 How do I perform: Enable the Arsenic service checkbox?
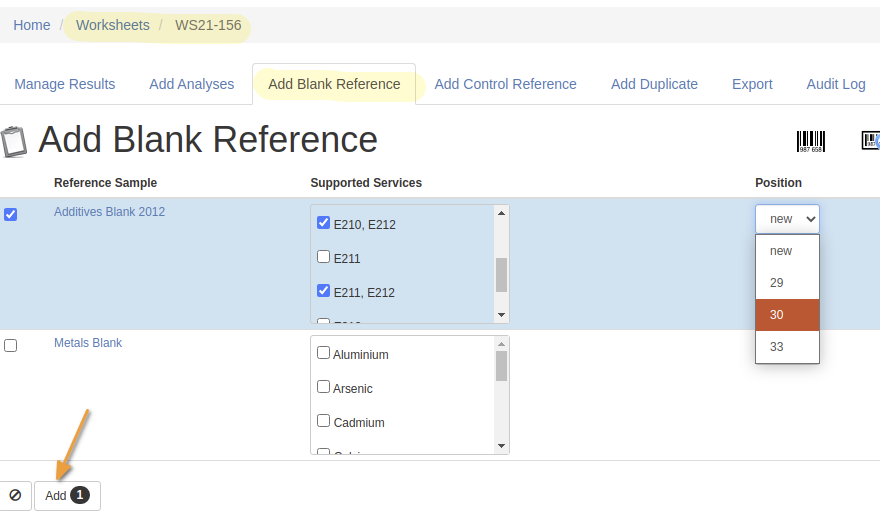click(323, 387)
